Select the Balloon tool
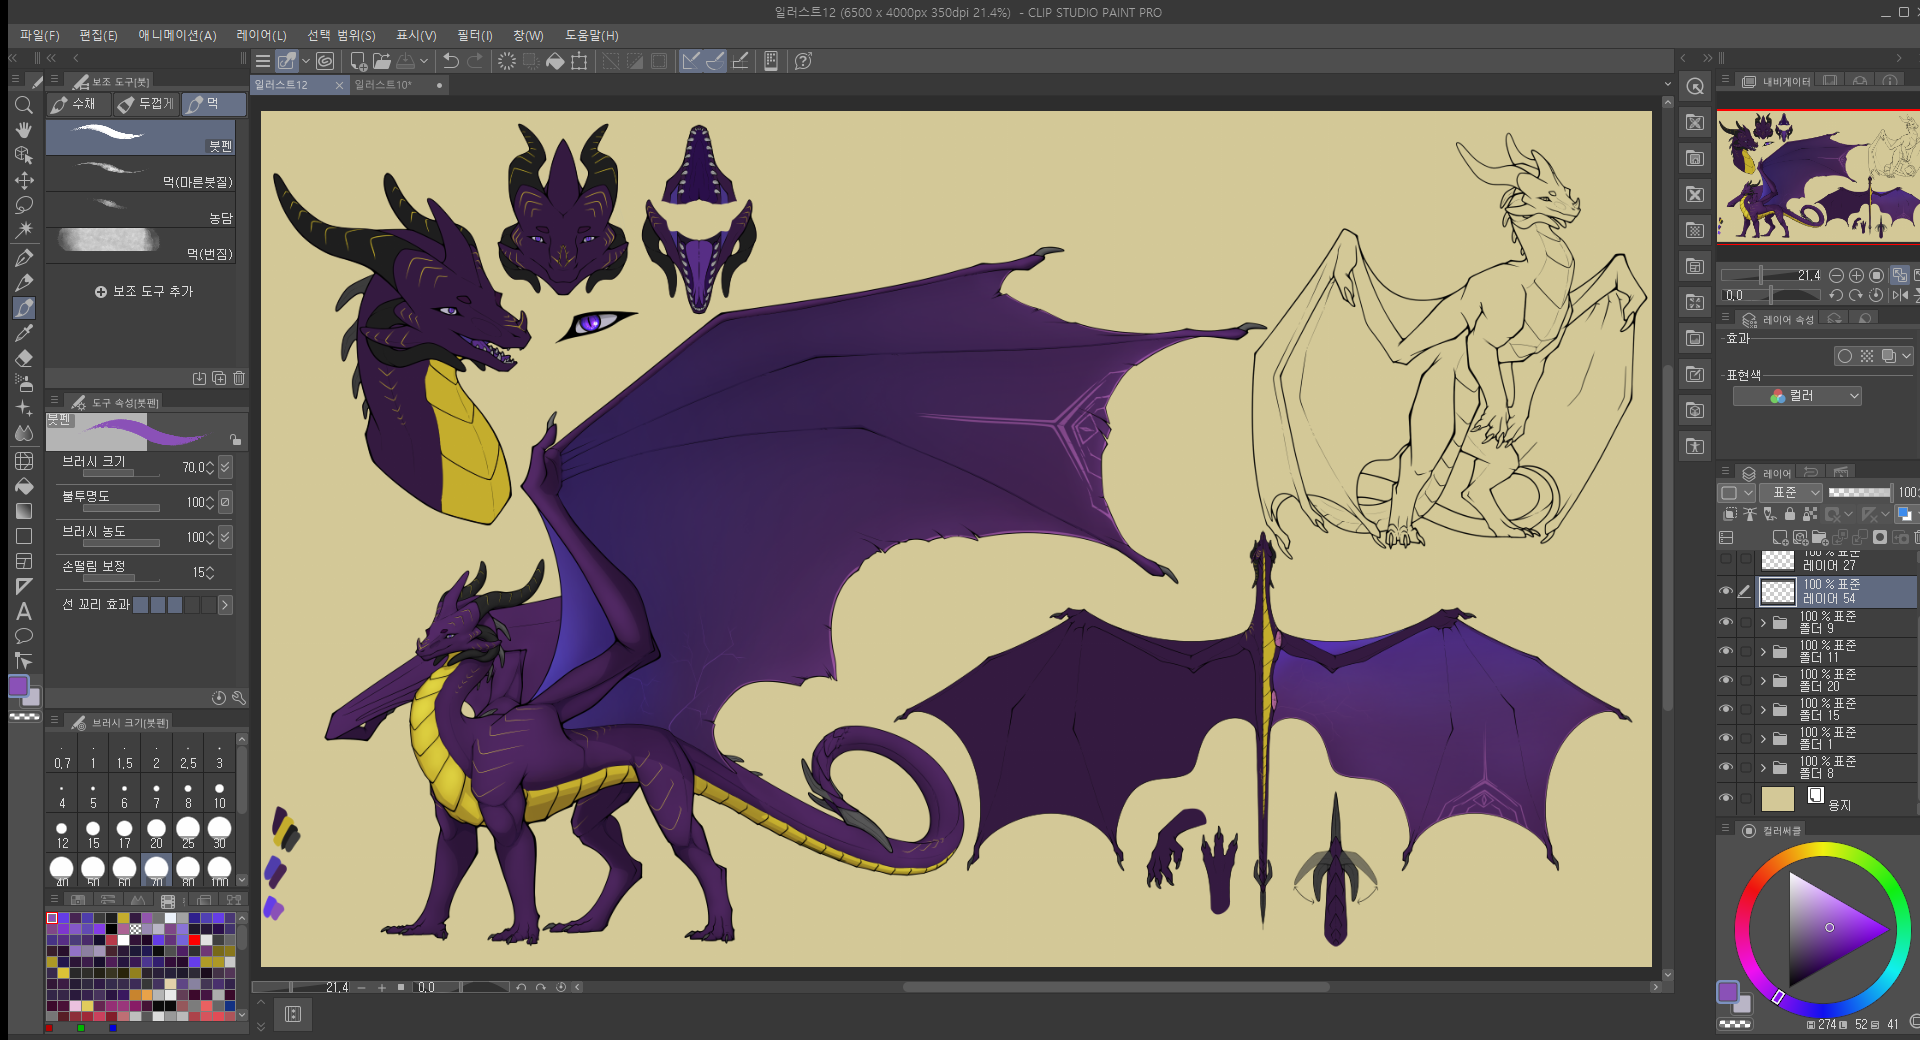 tap(24, 636)
